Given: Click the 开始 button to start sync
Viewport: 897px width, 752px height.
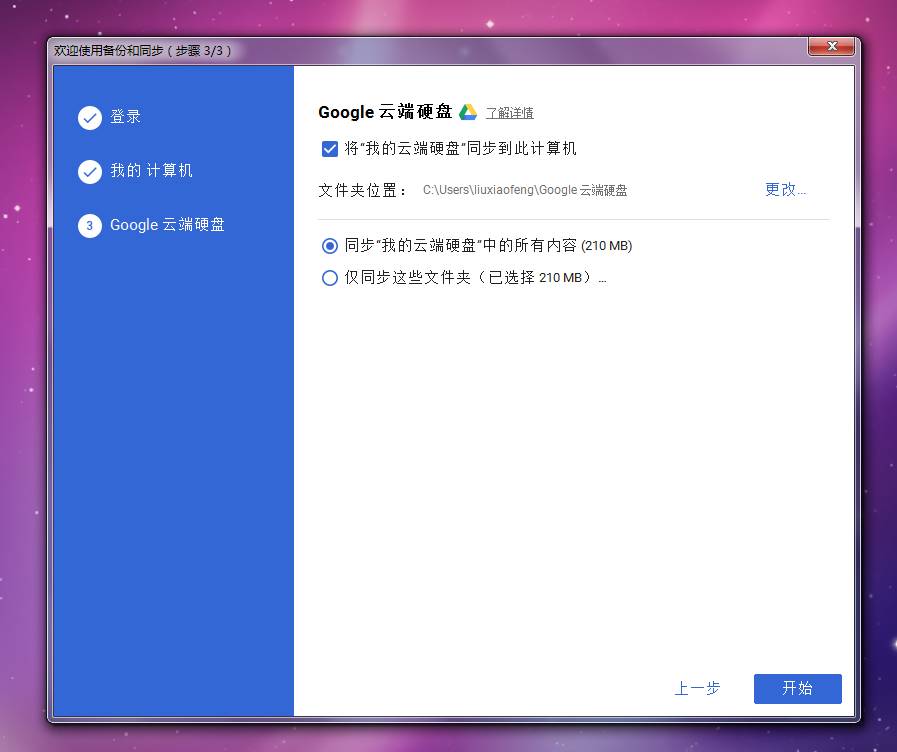Looking at the screenshot, I should (x=797, y=689).
